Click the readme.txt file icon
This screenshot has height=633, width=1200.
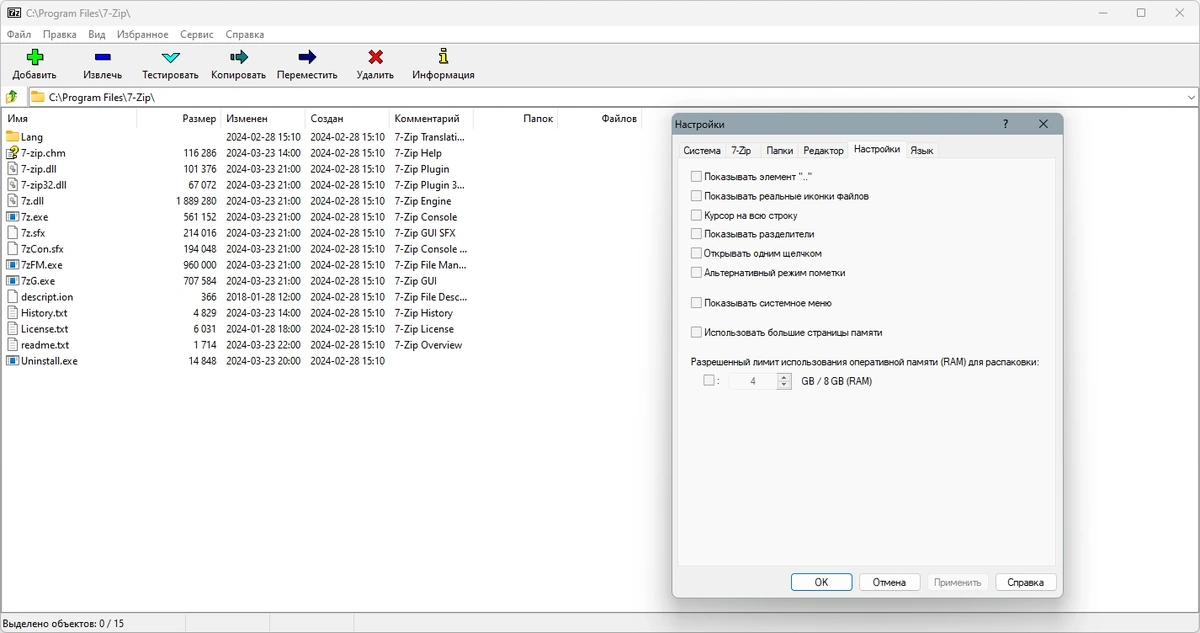[x=13, y=345]
